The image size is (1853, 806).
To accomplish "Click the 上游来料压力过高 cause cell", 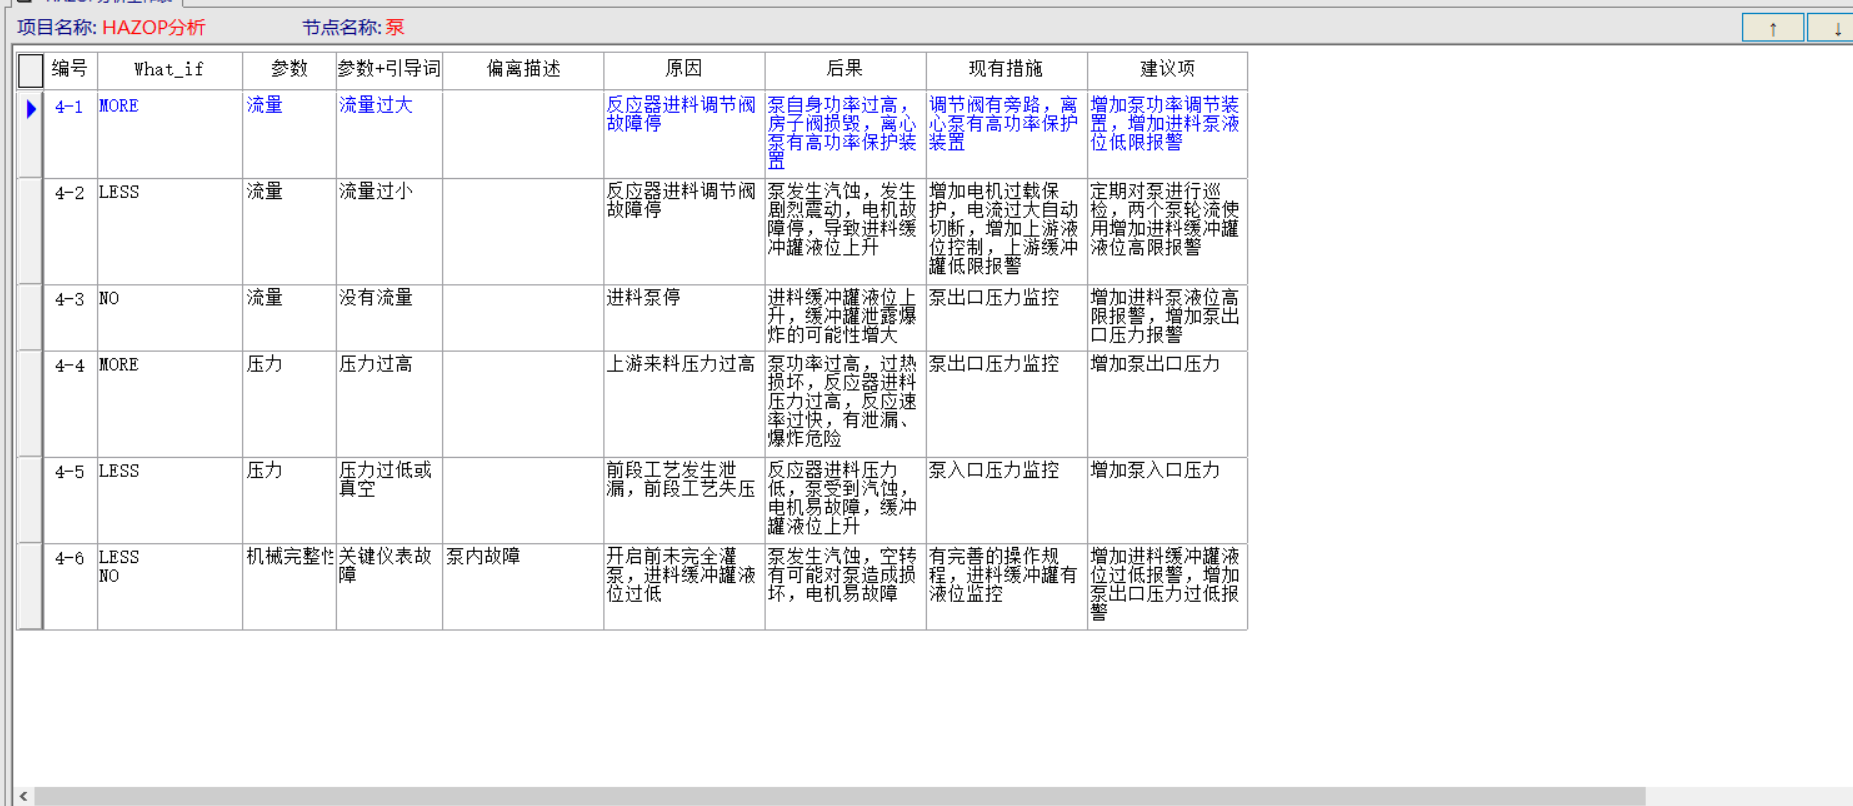I will tap(684, 404).
